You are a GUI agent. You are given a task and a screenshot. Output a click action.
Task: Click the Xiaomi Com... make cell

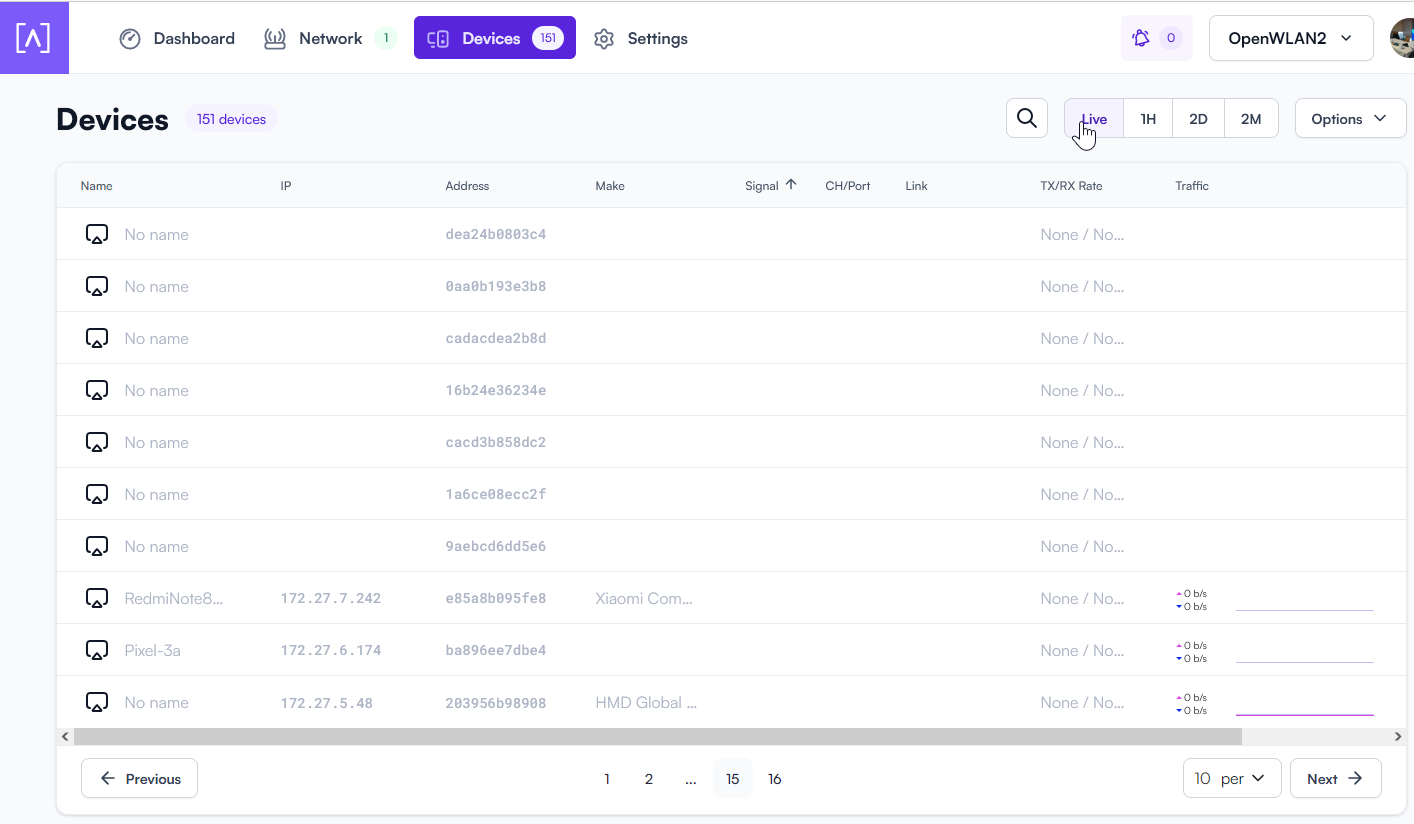(644, 598)
